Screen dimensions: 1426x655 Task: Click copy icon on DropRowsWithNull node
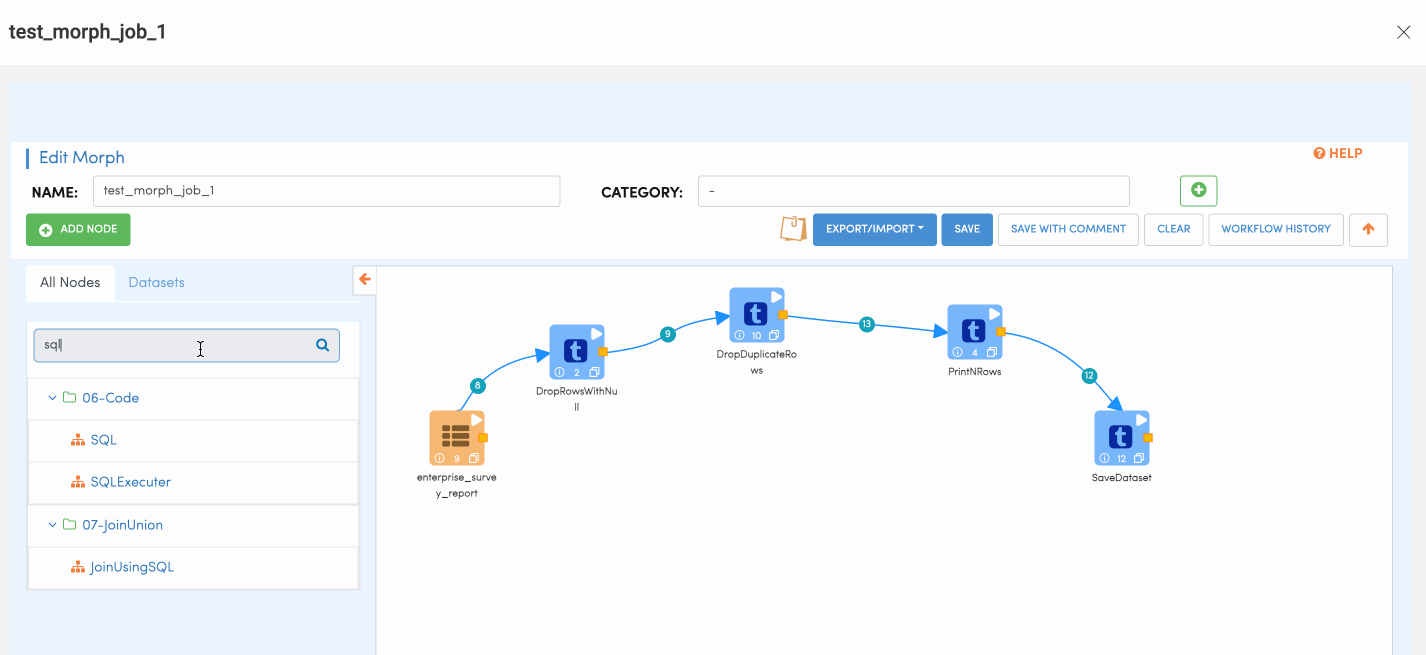click(x=594, y=372)
